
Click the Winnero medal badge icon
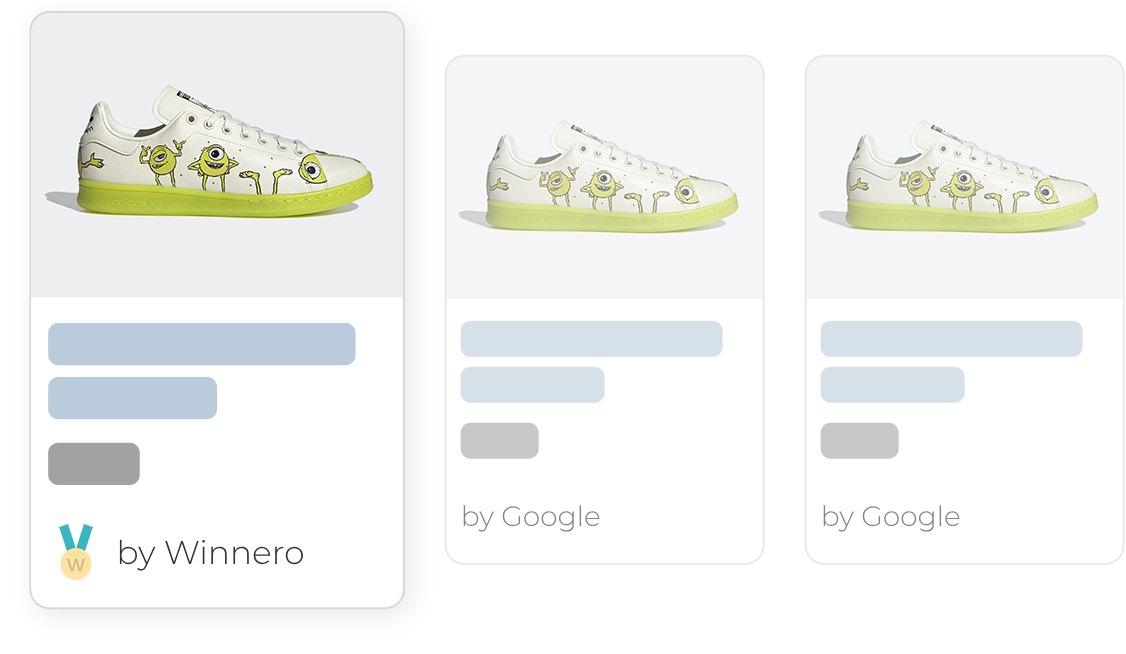click(75, 551)
